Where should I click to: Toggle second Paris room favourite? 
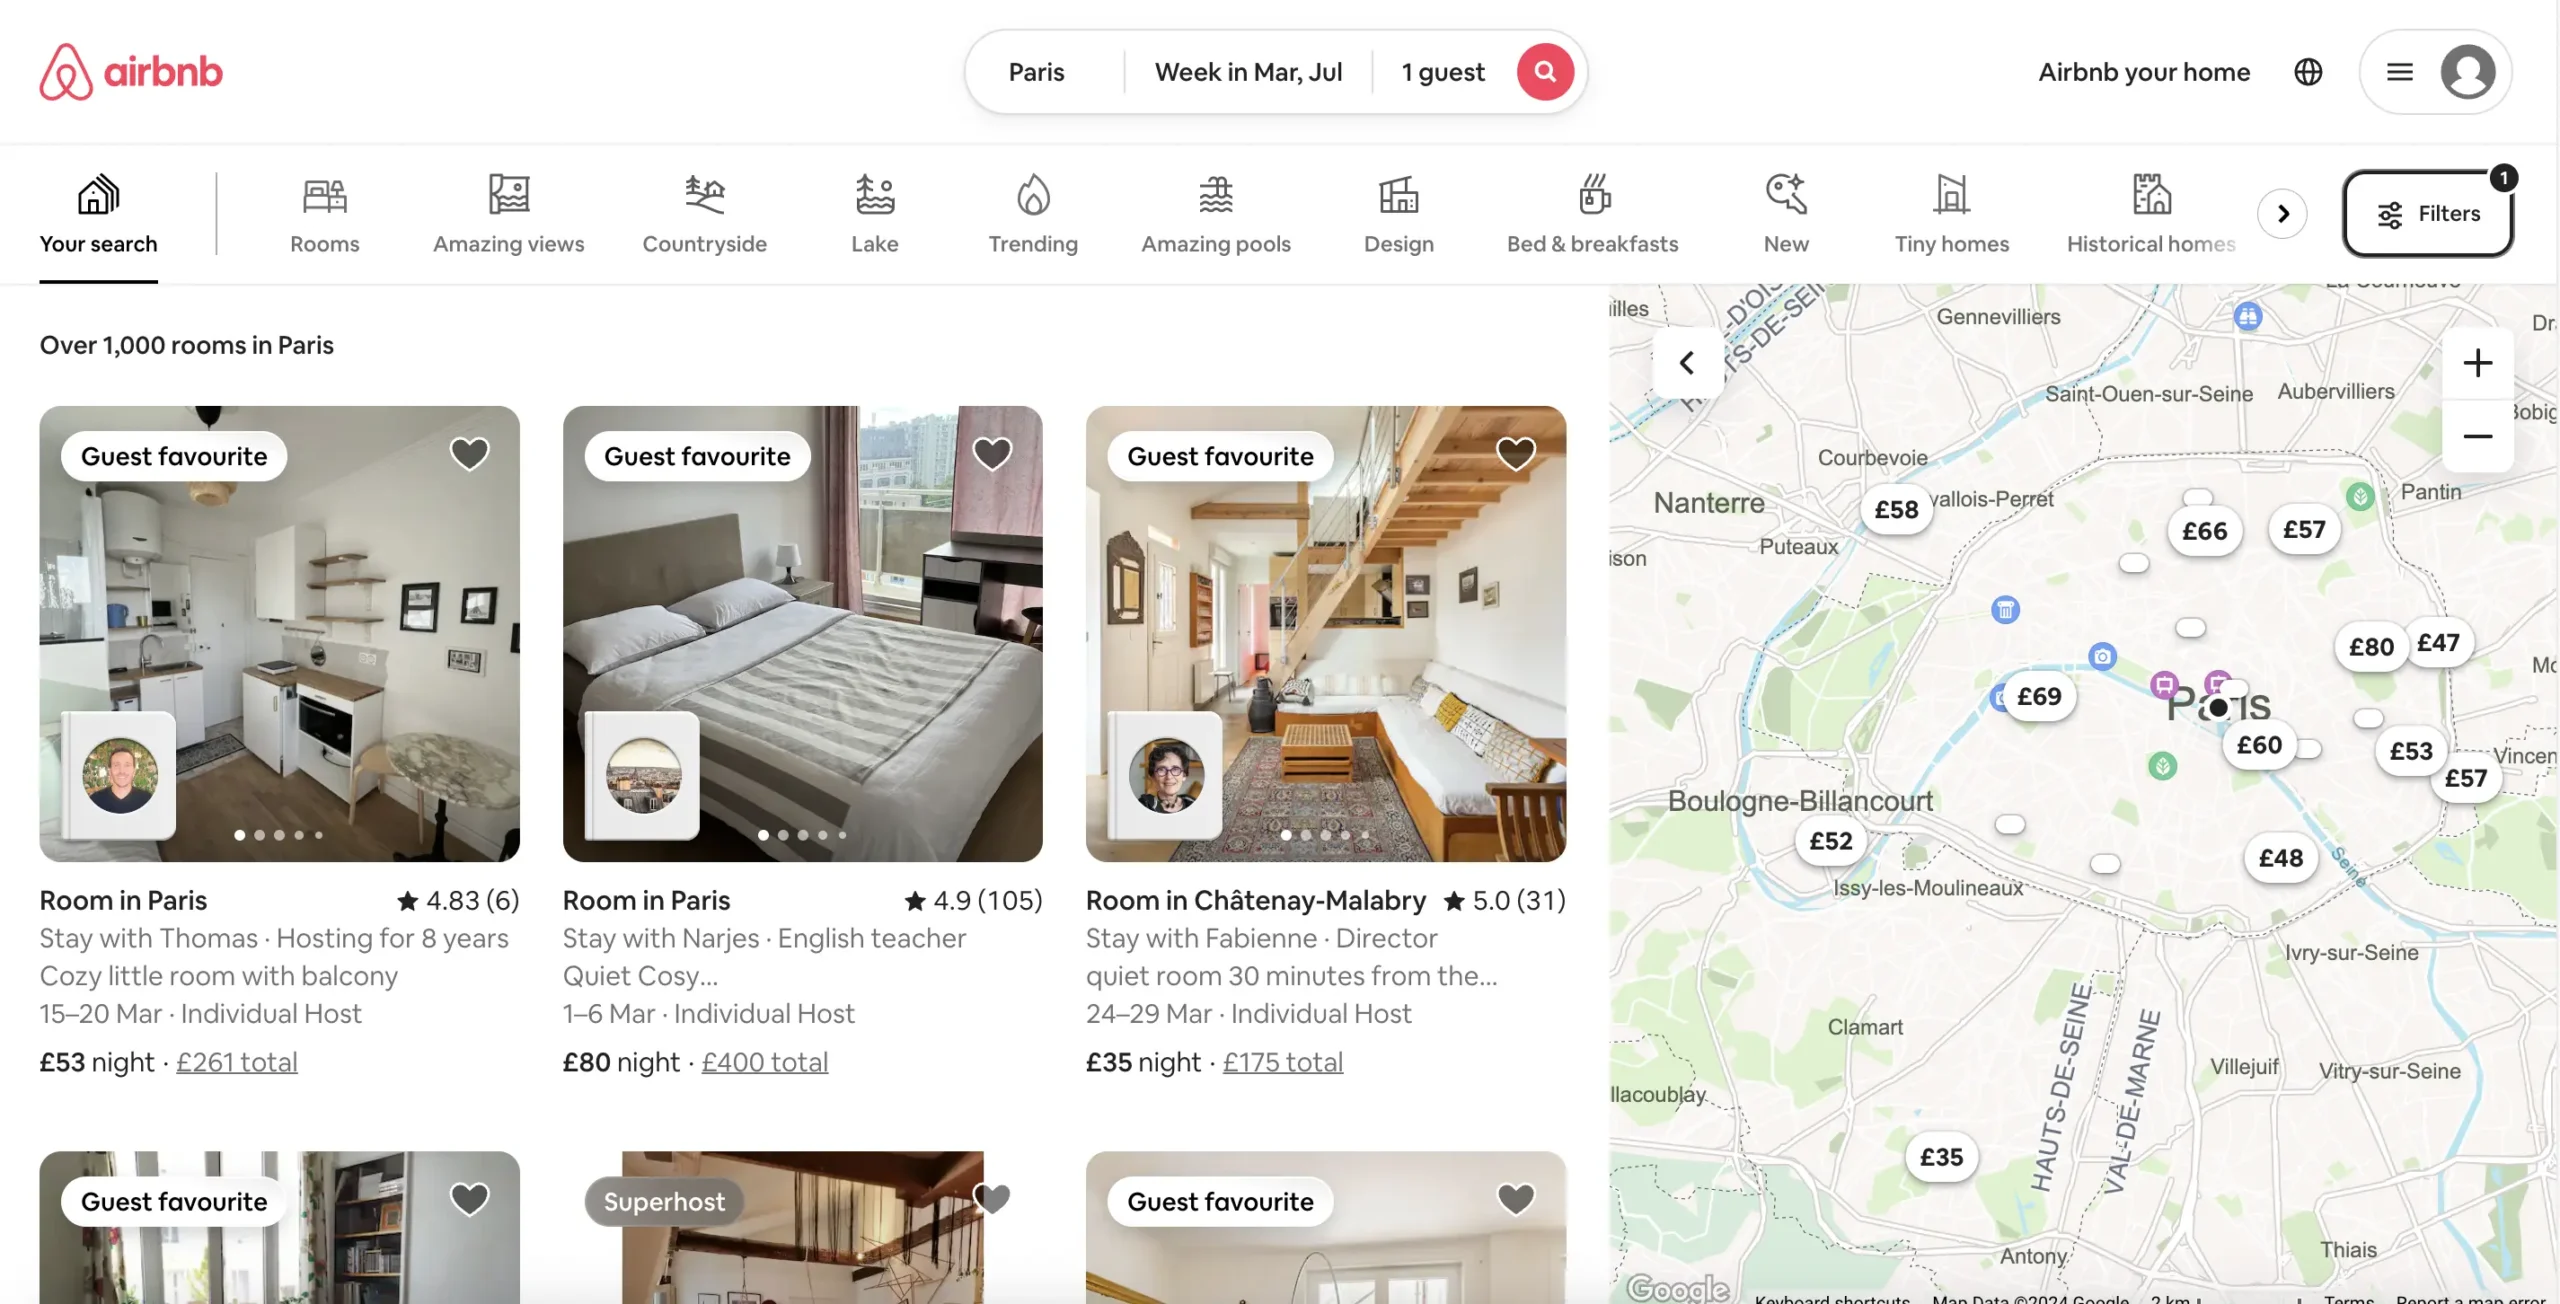click(x=991, y=452)
